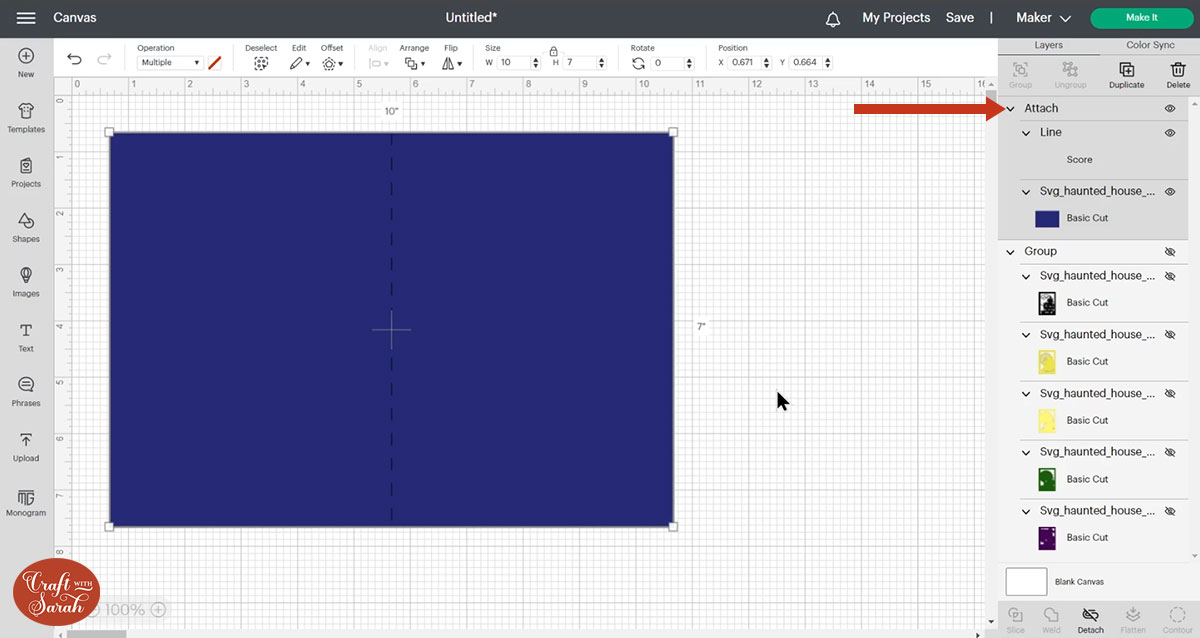1200x638 pixels.
Task: Show the hidden Group layer
Action: coord(1169,252)
